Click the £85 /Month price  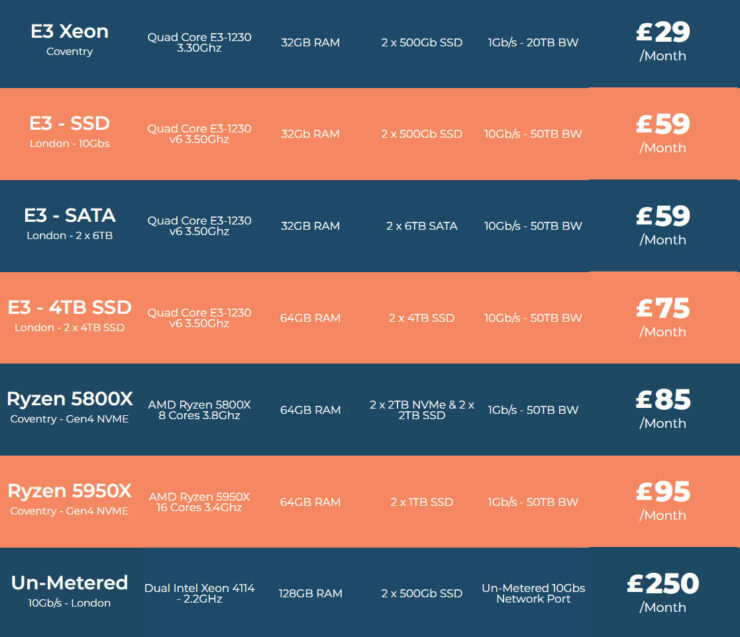pos(663,409)
